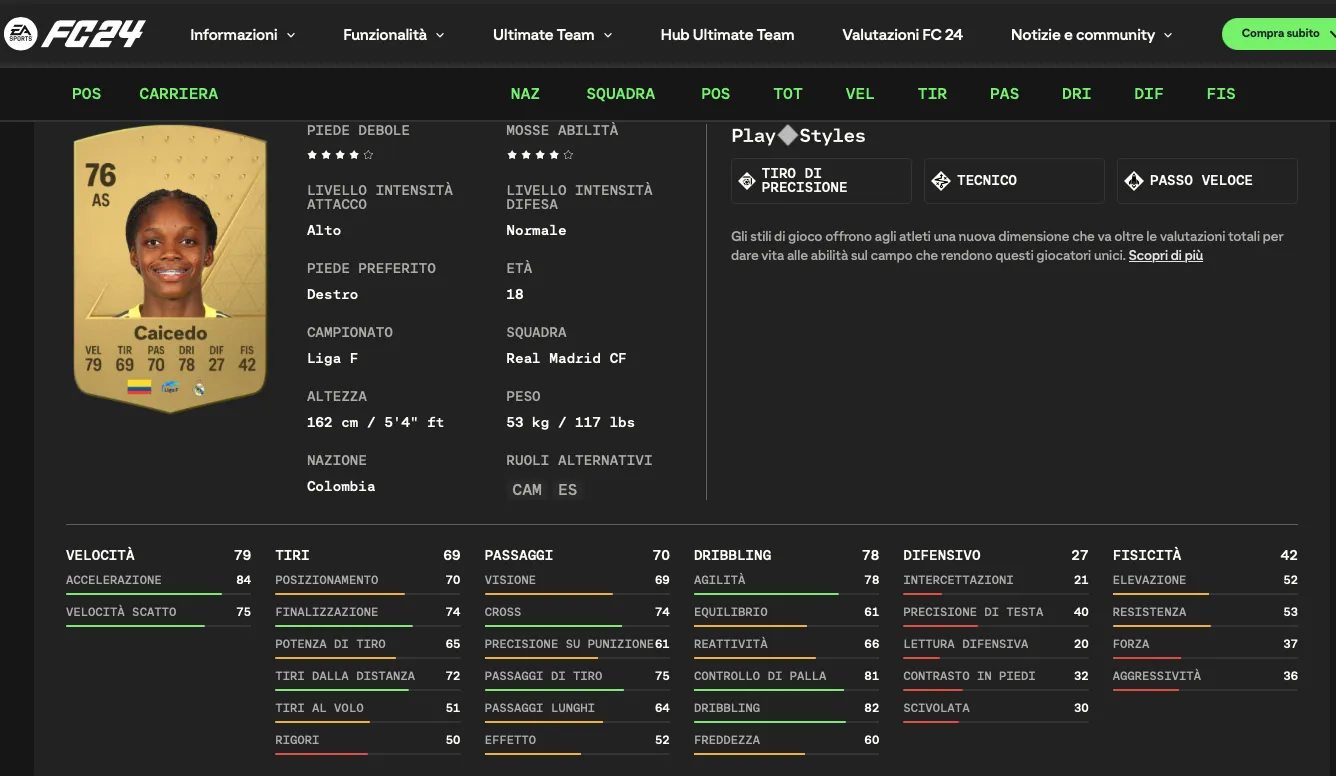Follow the Scopri di più link
The width and height of the screenshot is (1336, 776).
1165,256
